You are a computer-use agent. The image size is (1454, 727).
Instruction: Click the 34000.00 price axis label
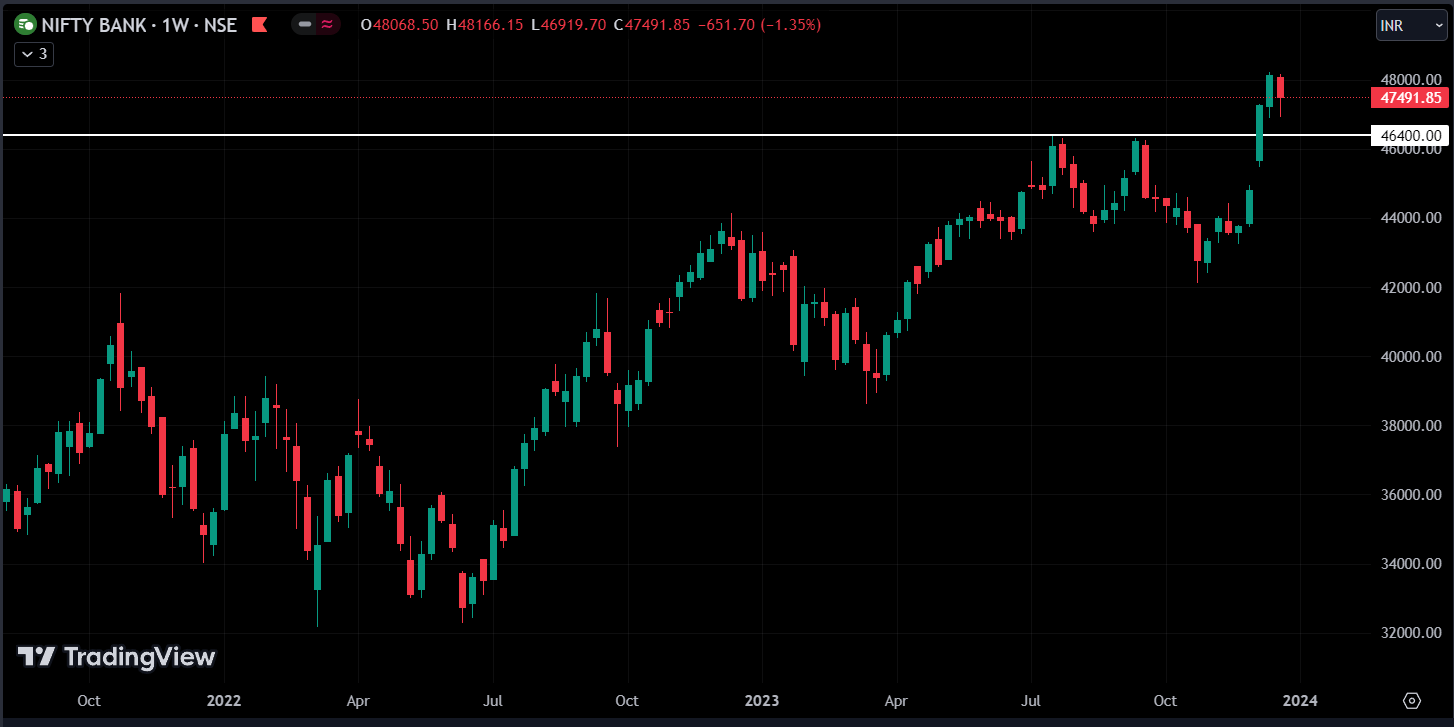click(1411, 563)
